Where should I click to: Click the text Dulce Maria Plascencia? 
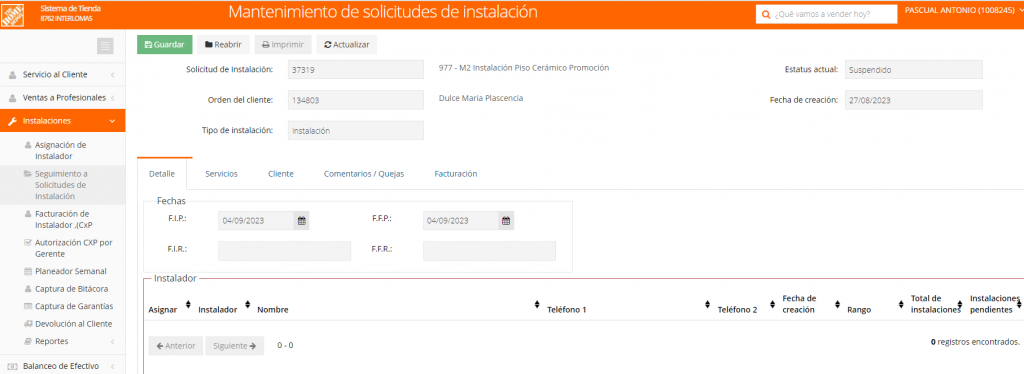click(x=481, y=99)
